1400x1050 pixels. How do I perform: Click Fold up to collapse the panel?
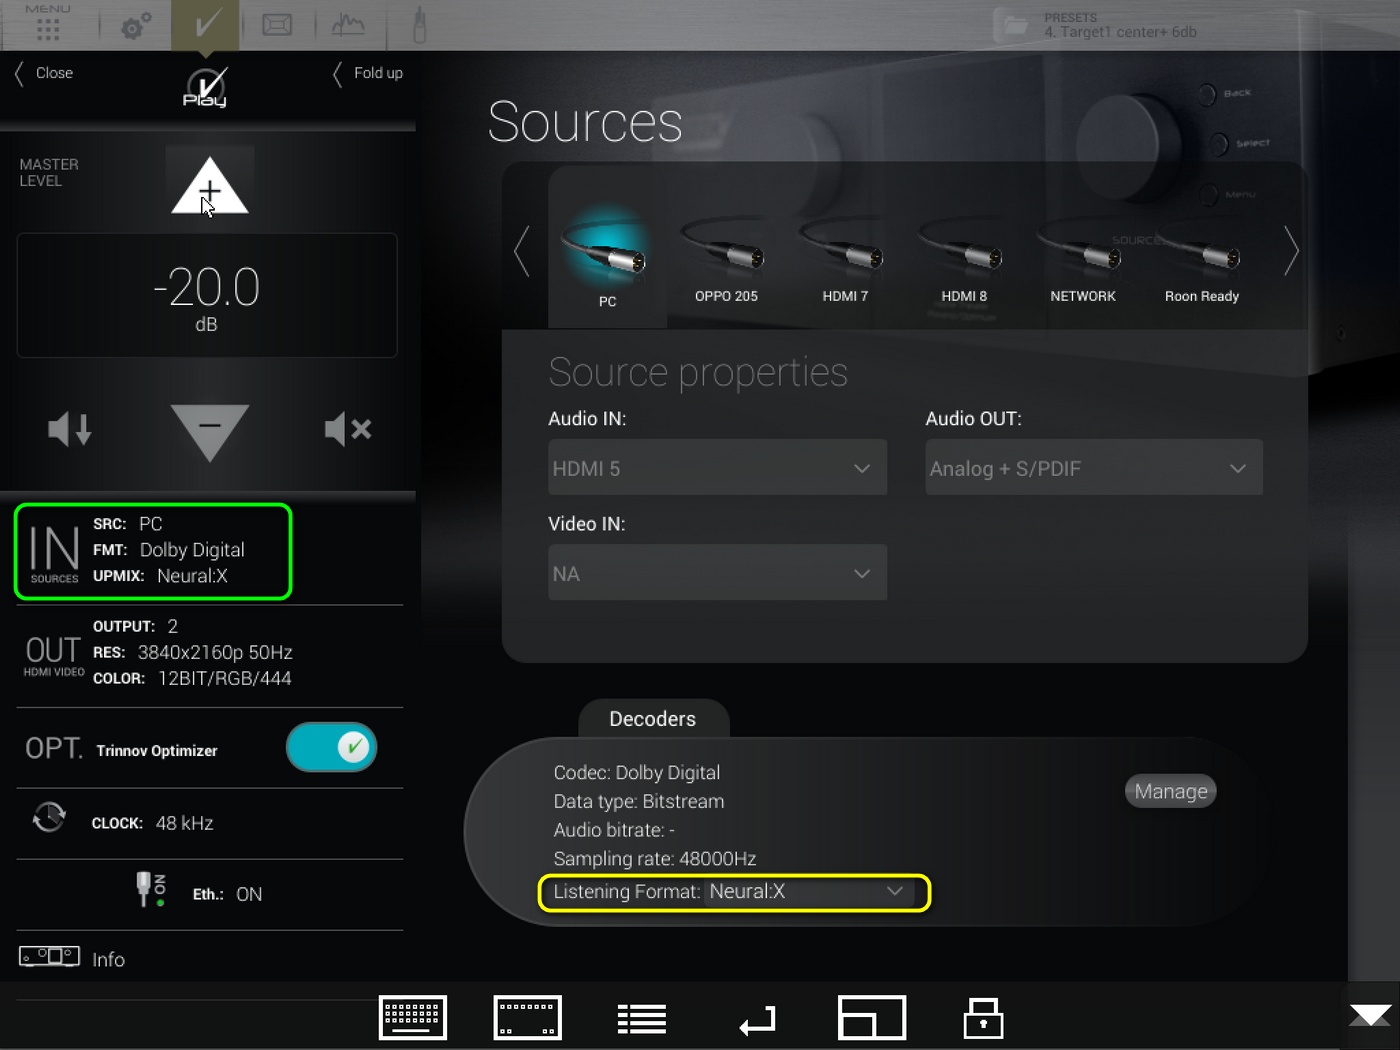point(368,73)
